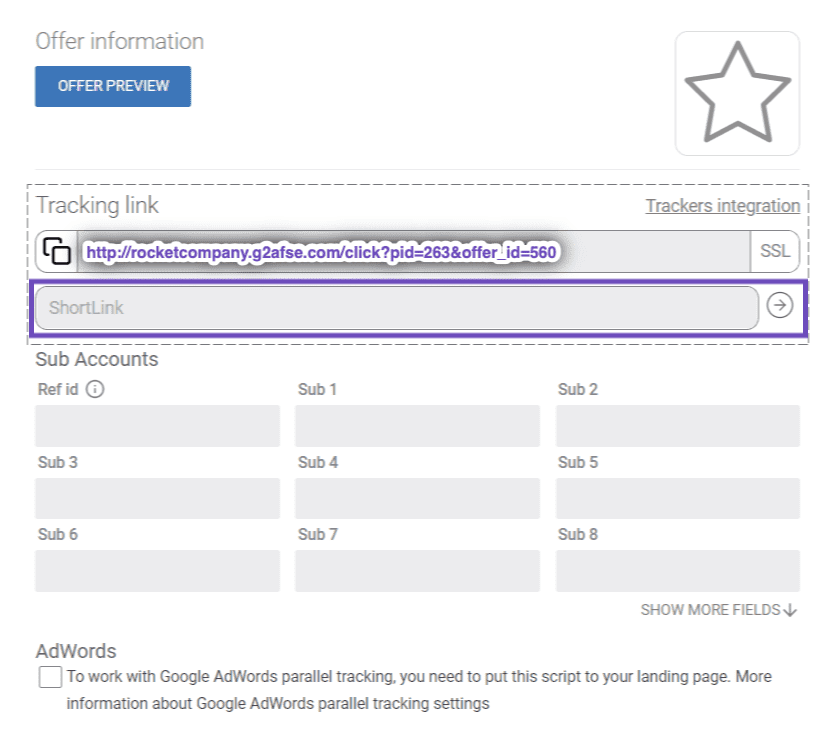
Task: Click the star favorite offer icon
Action: 737,93
